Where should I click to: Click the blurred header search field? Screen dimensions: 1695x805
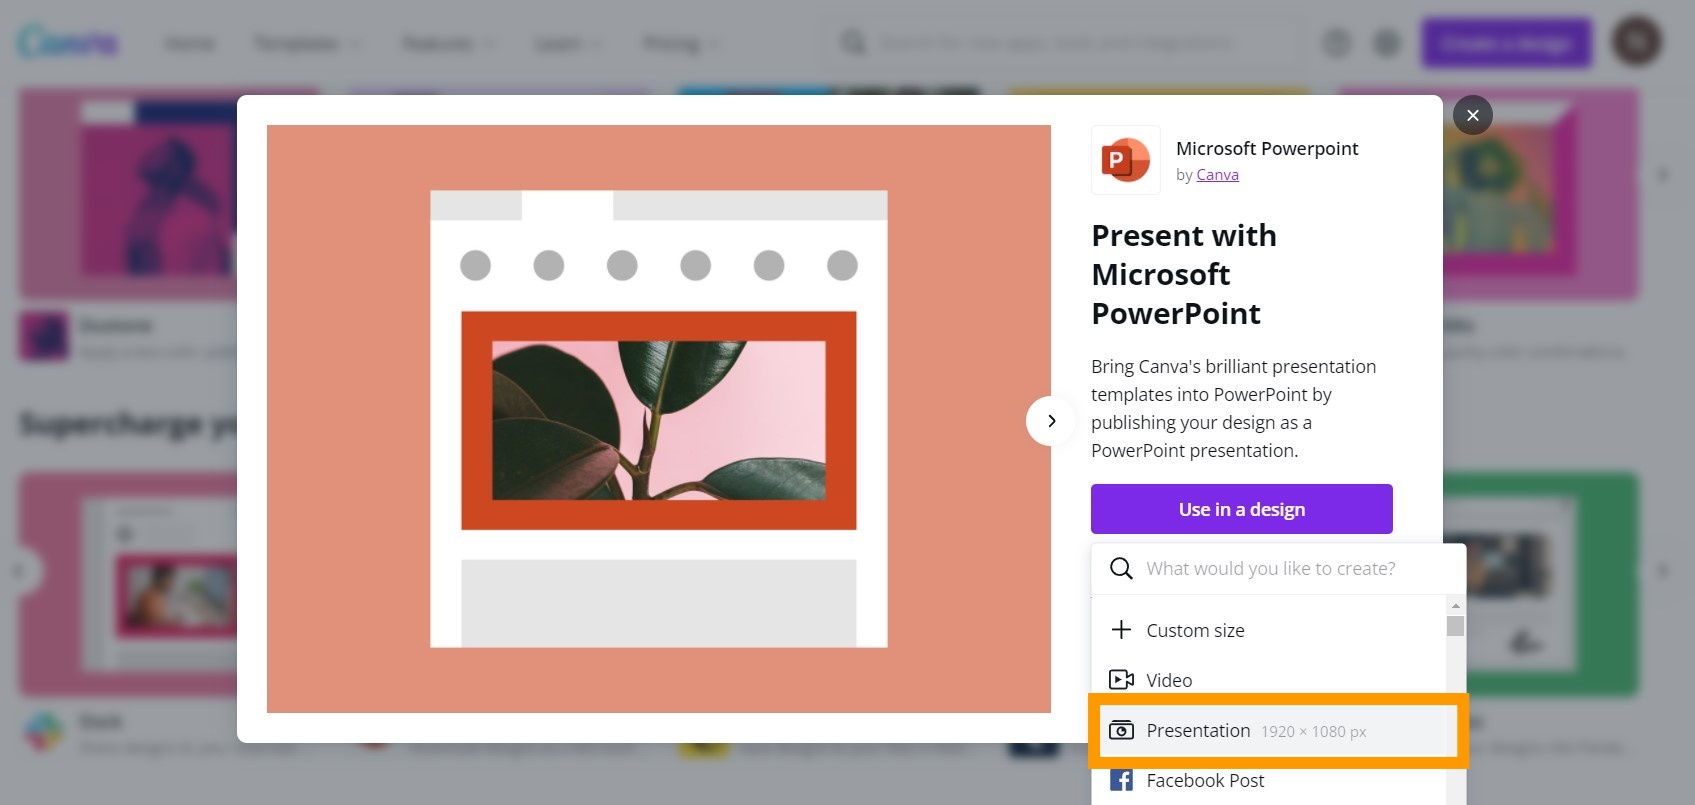1061,43
